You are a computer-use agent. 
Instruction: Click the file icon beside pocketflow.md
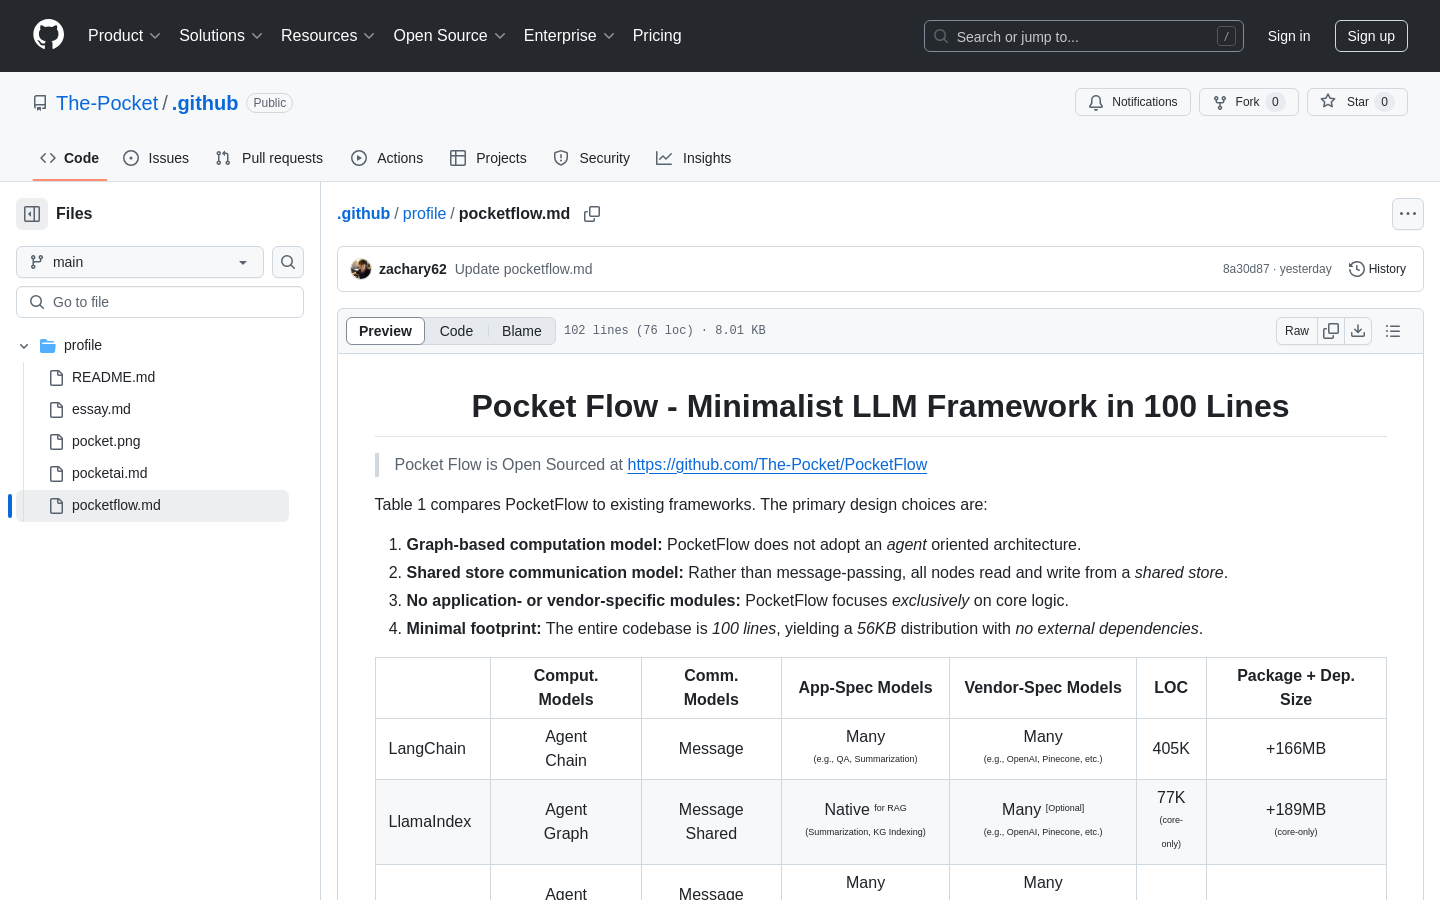point(57,505)
